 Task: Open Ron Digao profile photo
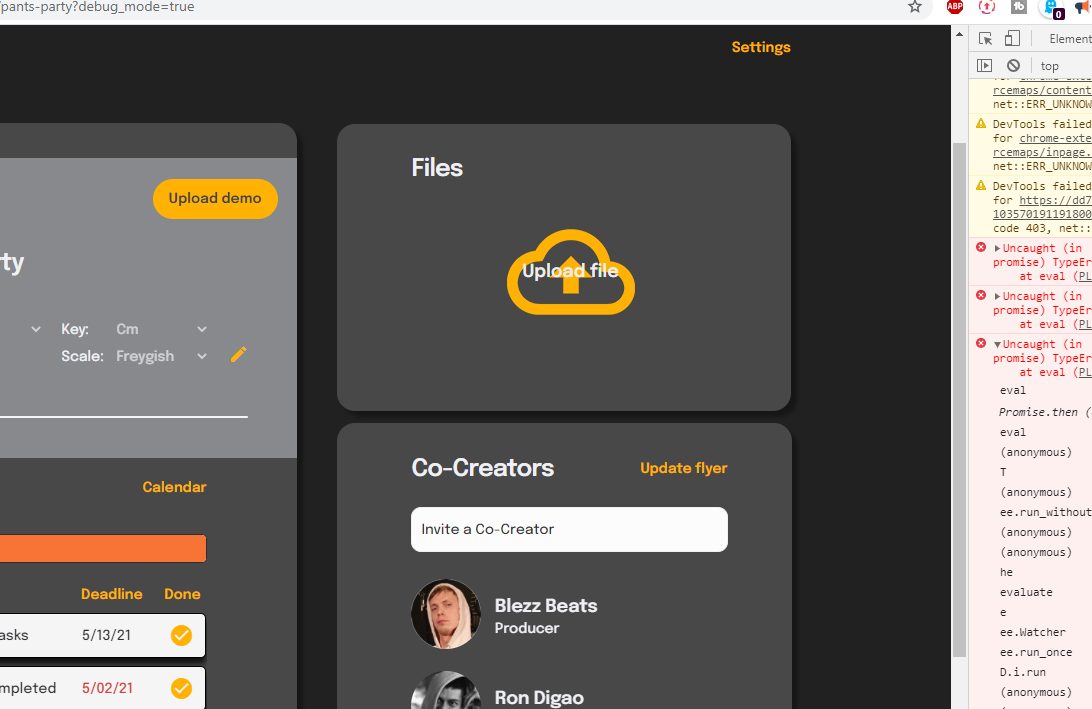pyautogui.click(x=446, y=690)
